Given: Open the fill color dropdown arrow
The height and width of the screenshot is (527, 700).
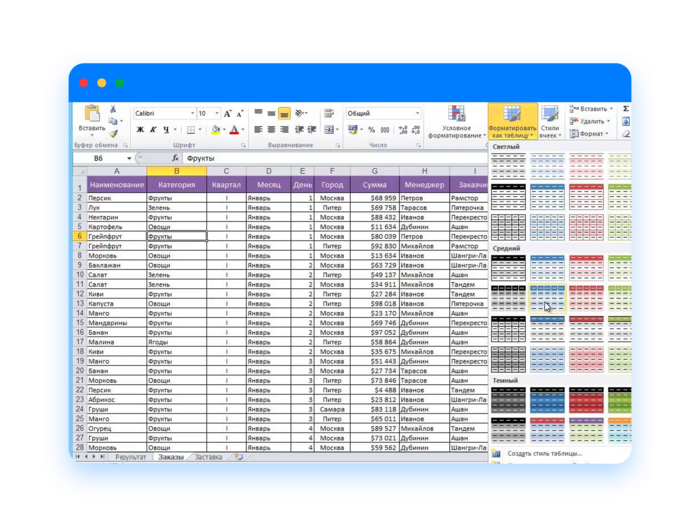Looking at the screenshot, I should [224, 130].
